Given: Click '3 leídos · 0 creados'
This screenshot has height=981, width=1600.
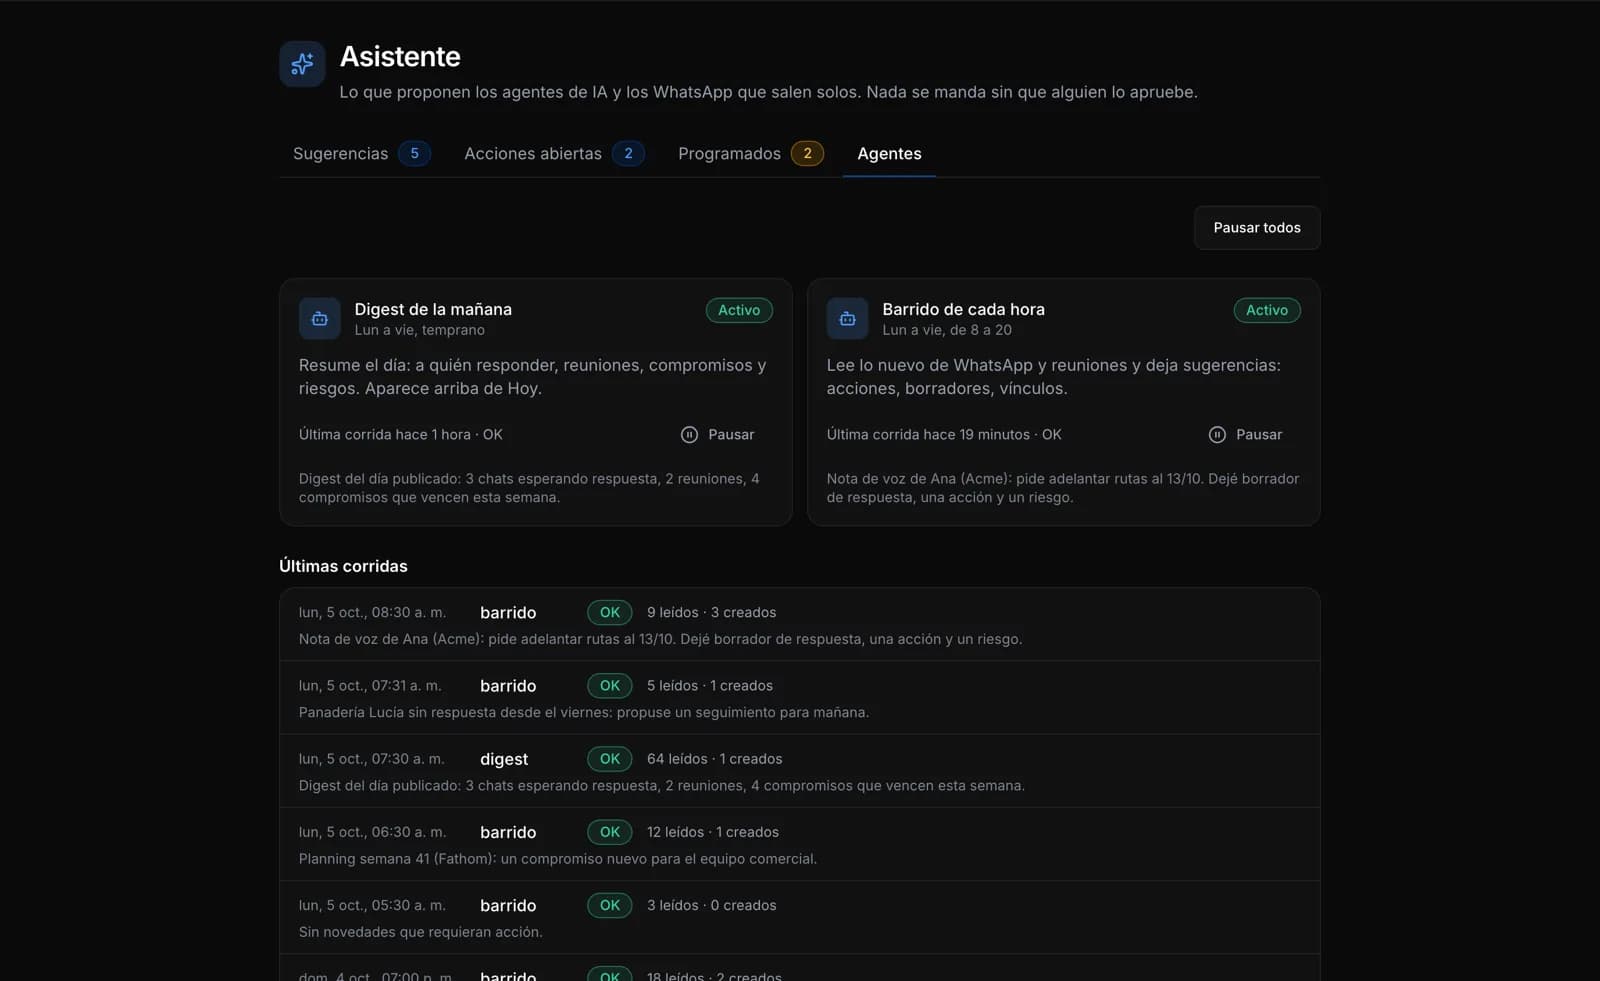Looking at the screenshot, I should click(x=711, y=905).
